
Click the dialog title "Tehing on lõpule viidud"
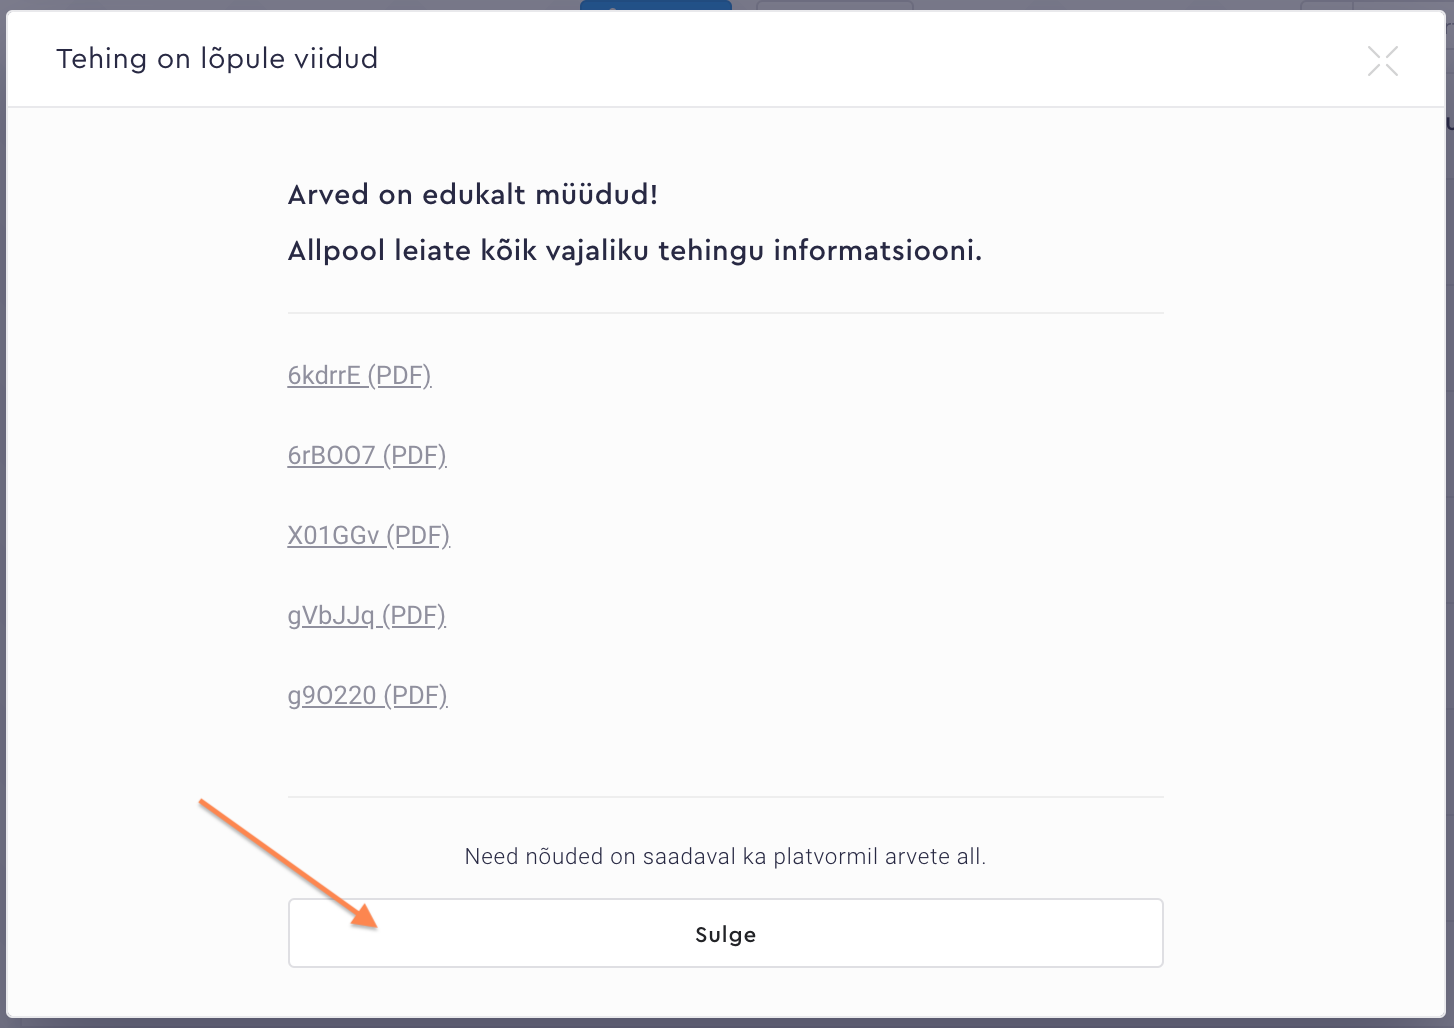217,59
